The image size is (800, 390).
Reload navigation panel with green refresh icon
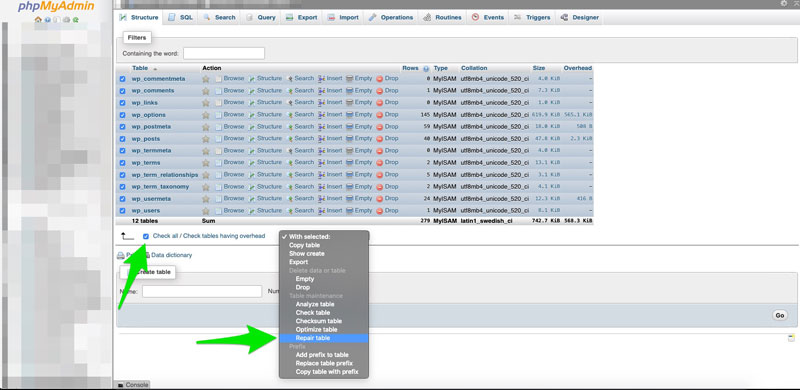tap(76, 20)
